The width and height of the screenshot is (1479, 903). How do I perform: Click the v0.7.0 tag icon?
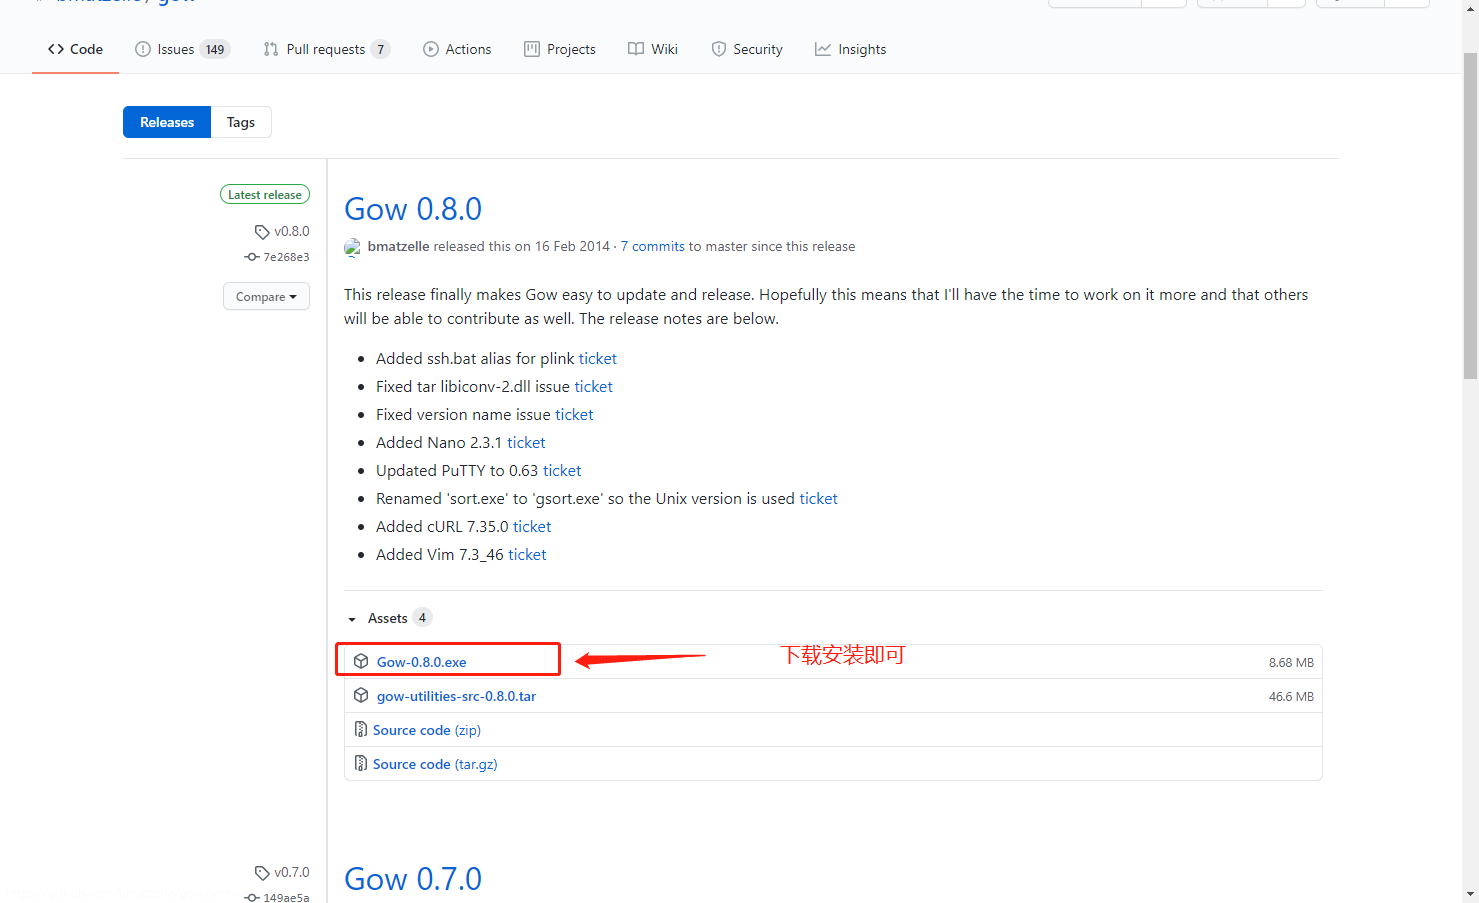[x=262, y=873]
